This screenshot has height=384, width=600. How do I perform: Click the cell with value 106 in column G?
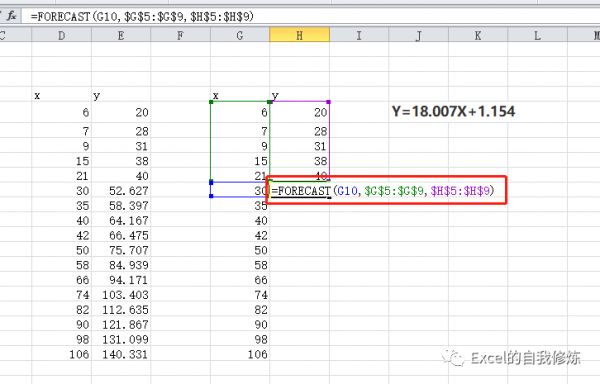[240, 354]
